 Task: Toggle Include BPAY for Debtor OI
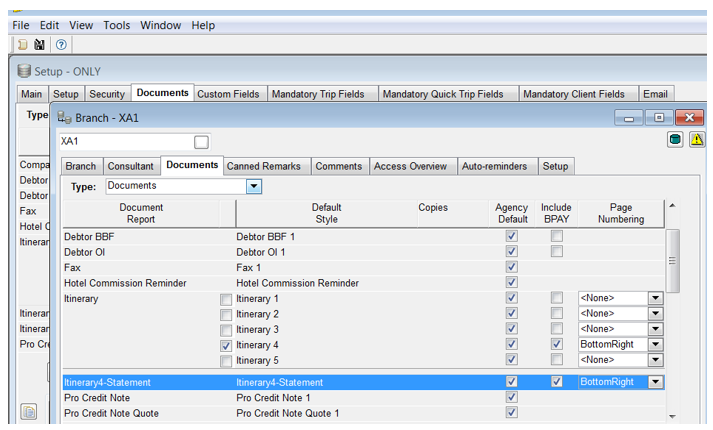tap(557, 251)
